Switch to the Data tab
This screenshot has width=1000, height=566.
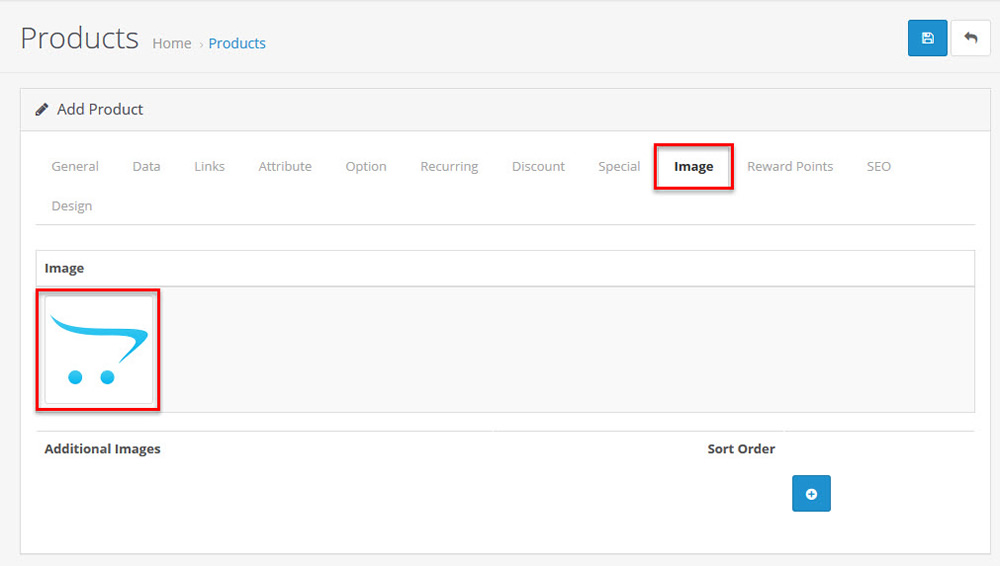click(146, 167)
